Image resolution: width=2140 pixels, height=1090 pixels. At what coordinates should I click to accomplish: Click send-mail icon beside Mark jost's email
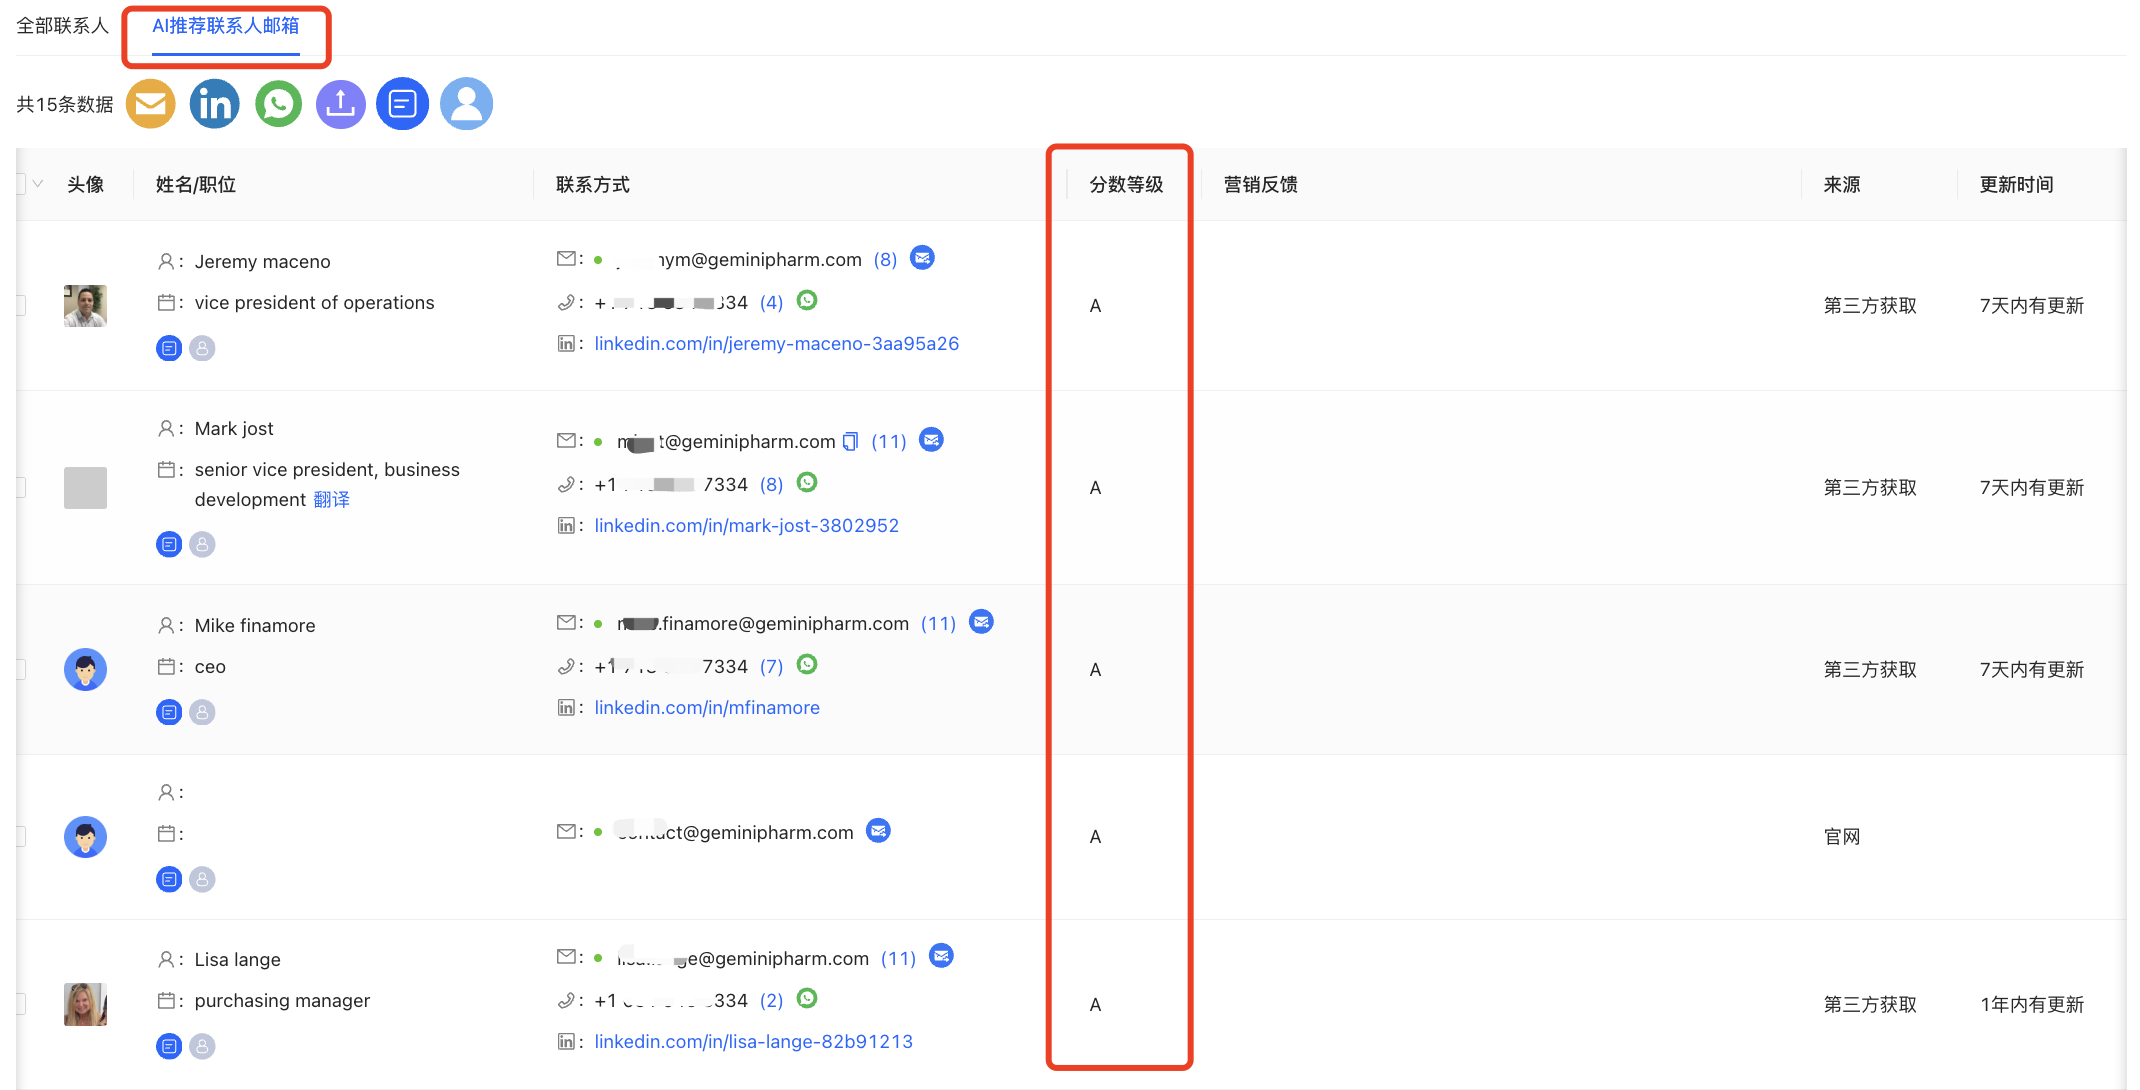[x=931, y=440]
